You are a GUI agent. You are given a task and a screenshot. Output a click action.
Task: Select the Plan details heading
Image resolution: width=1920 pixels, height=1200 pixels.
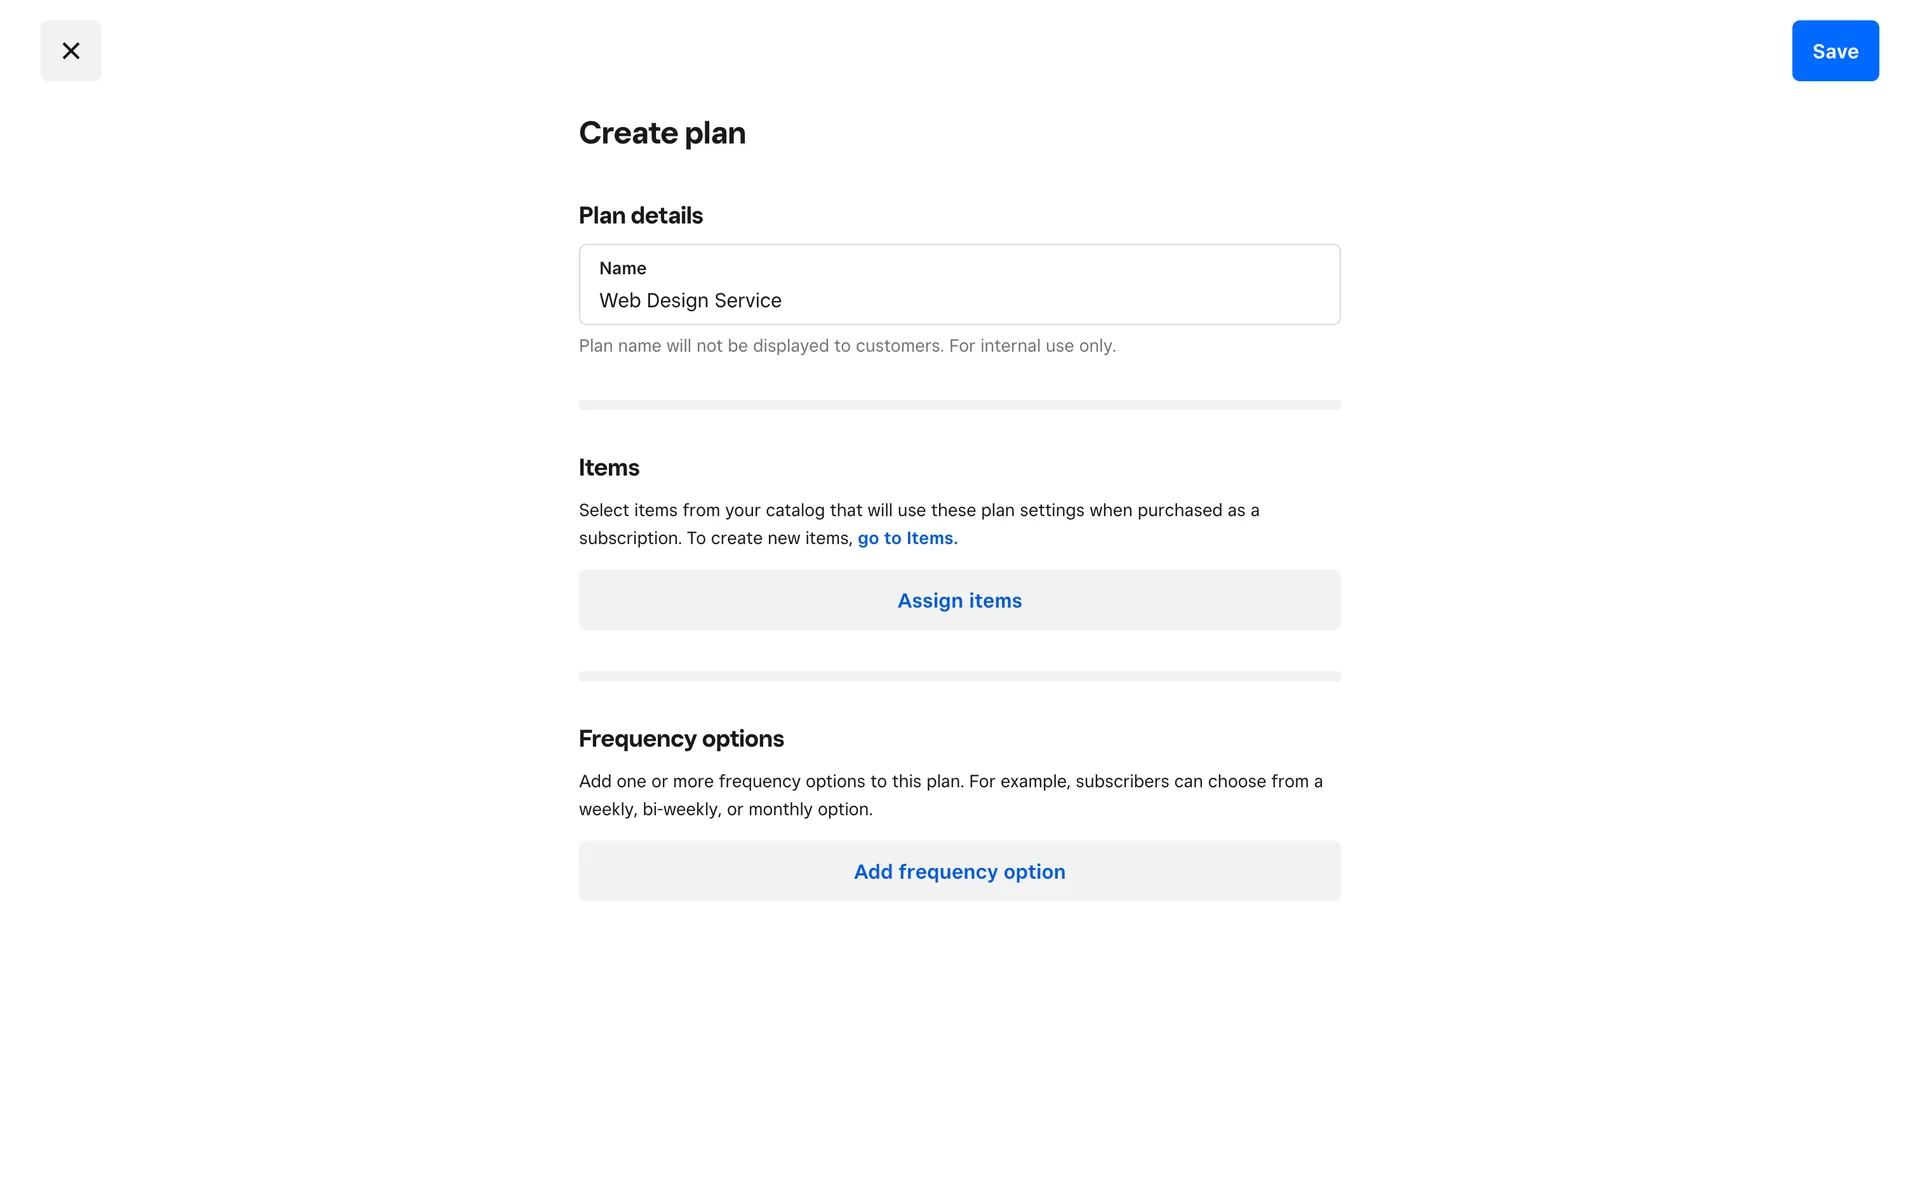pos(640,216)
